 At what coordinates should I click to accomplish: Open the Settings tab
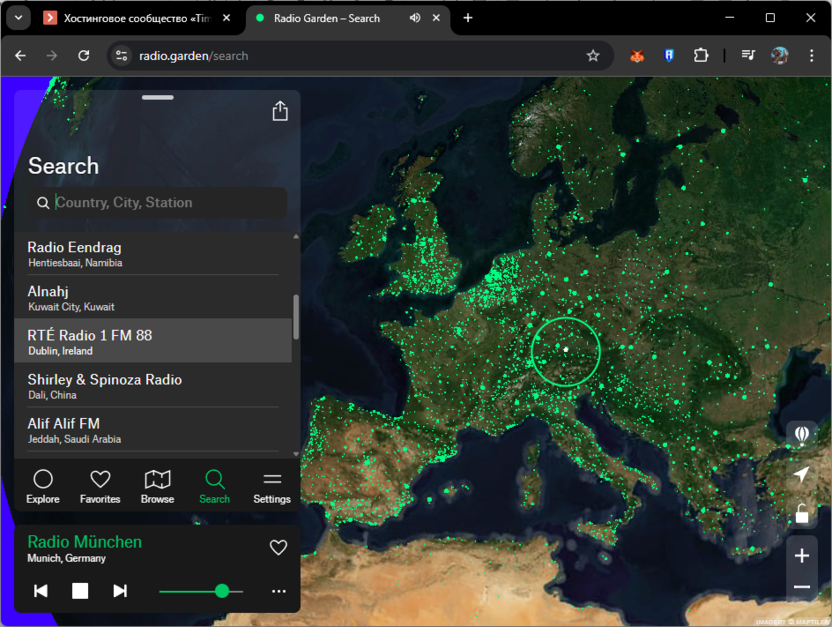click(271, 486)
